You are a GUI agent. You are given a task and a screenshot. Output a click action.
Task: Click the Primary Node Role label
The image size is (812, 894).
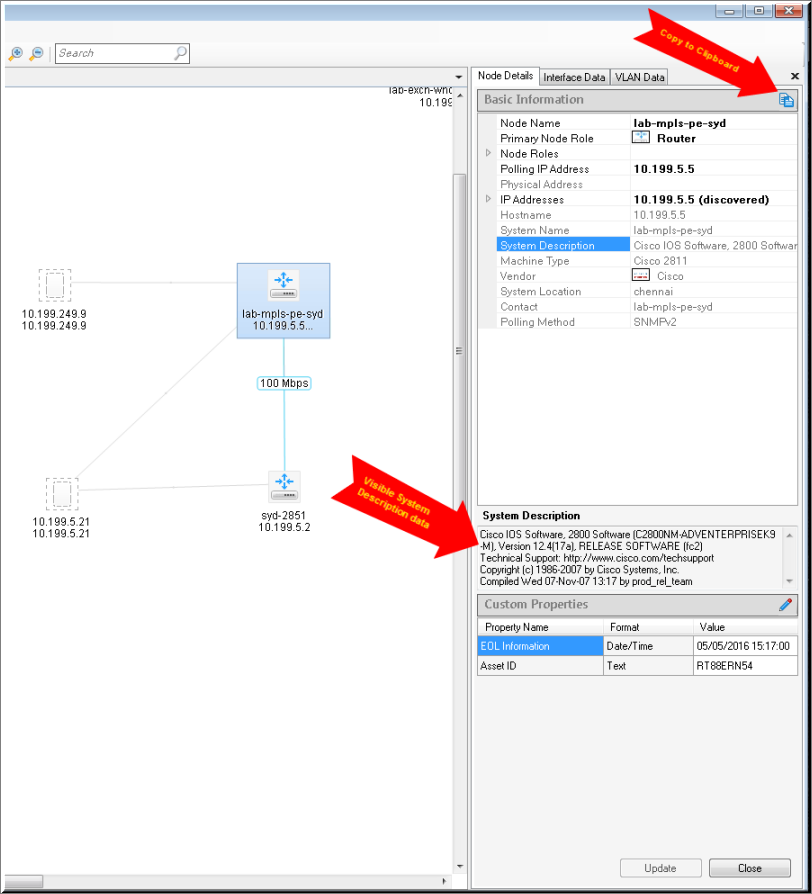[546, 139]
